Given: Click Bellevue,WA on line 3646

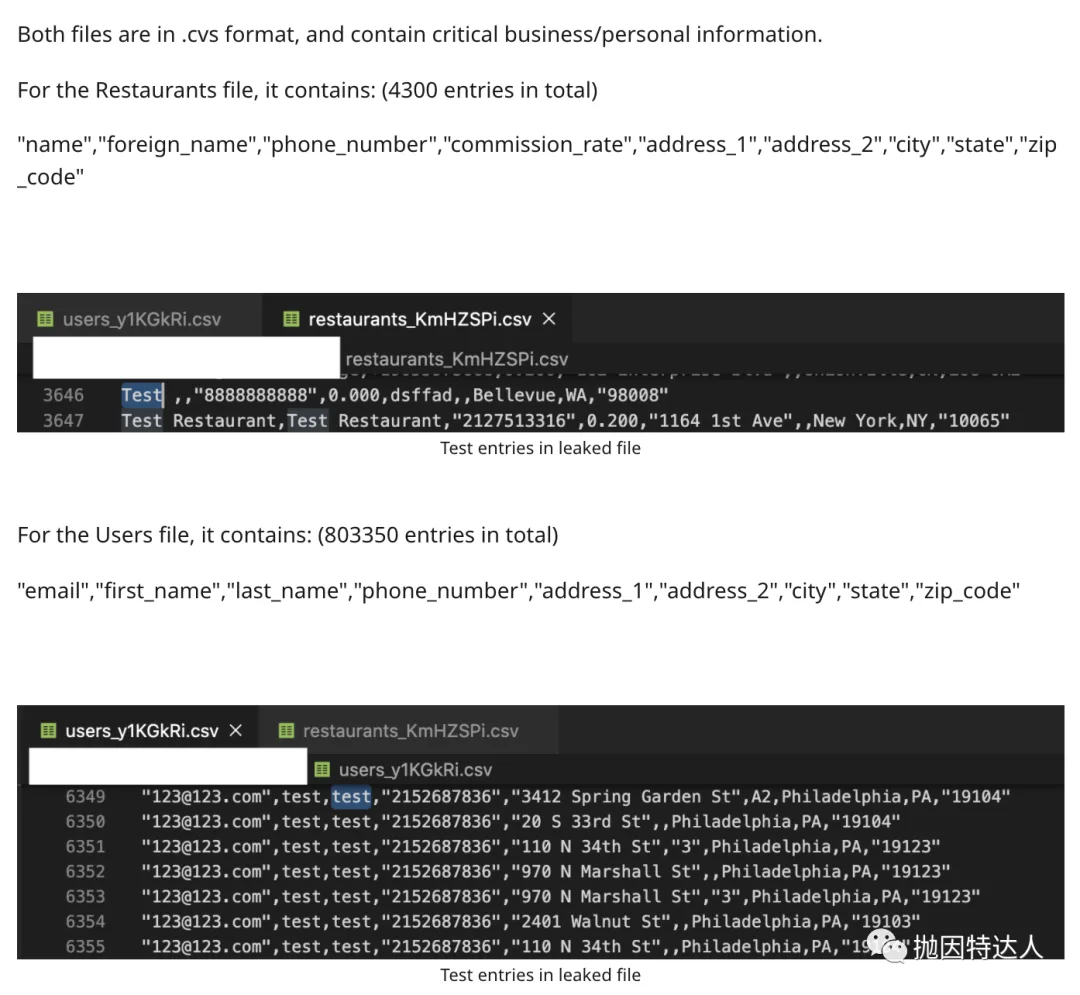Looking at the screenshot, I should tap(530, 395).
